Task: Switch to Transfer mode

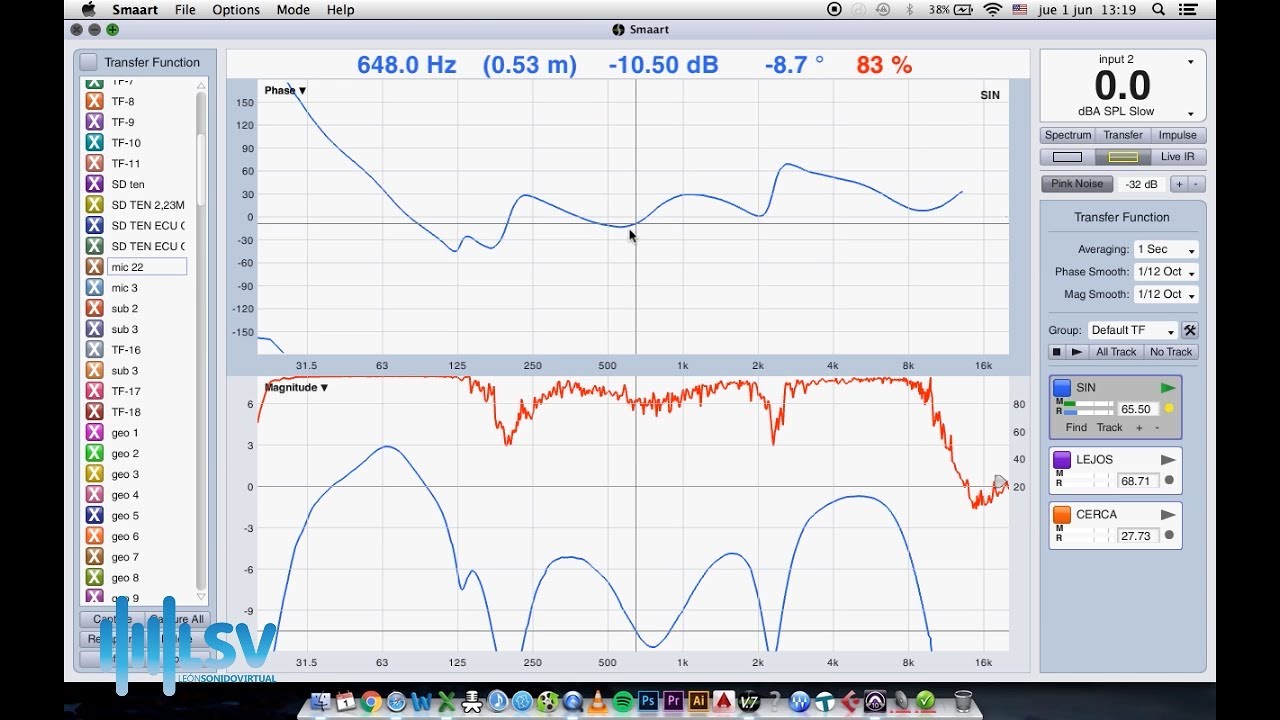Action: 1123,135
